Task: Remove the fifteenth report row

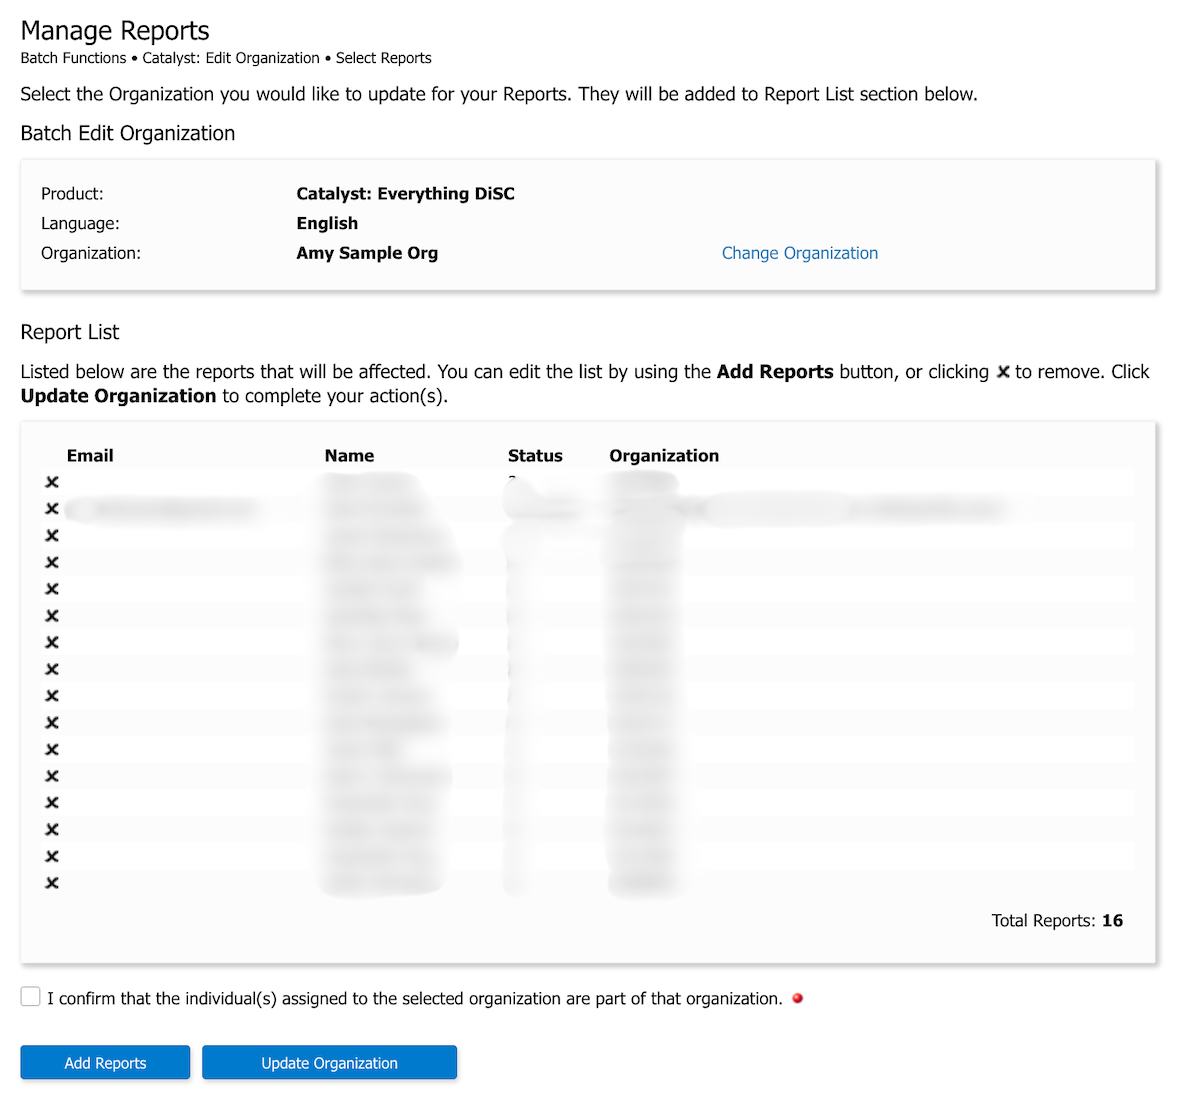Action: 52,856
